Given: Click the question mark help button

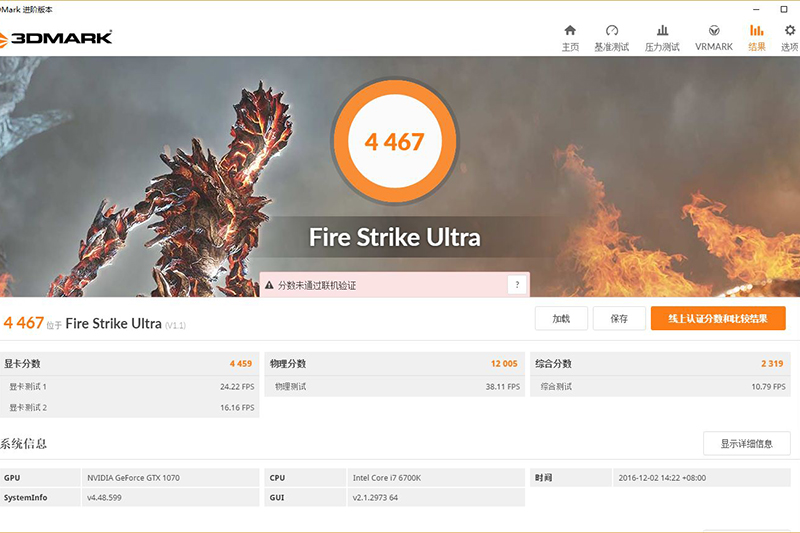Looking at the screenshot, I should 517,285.
